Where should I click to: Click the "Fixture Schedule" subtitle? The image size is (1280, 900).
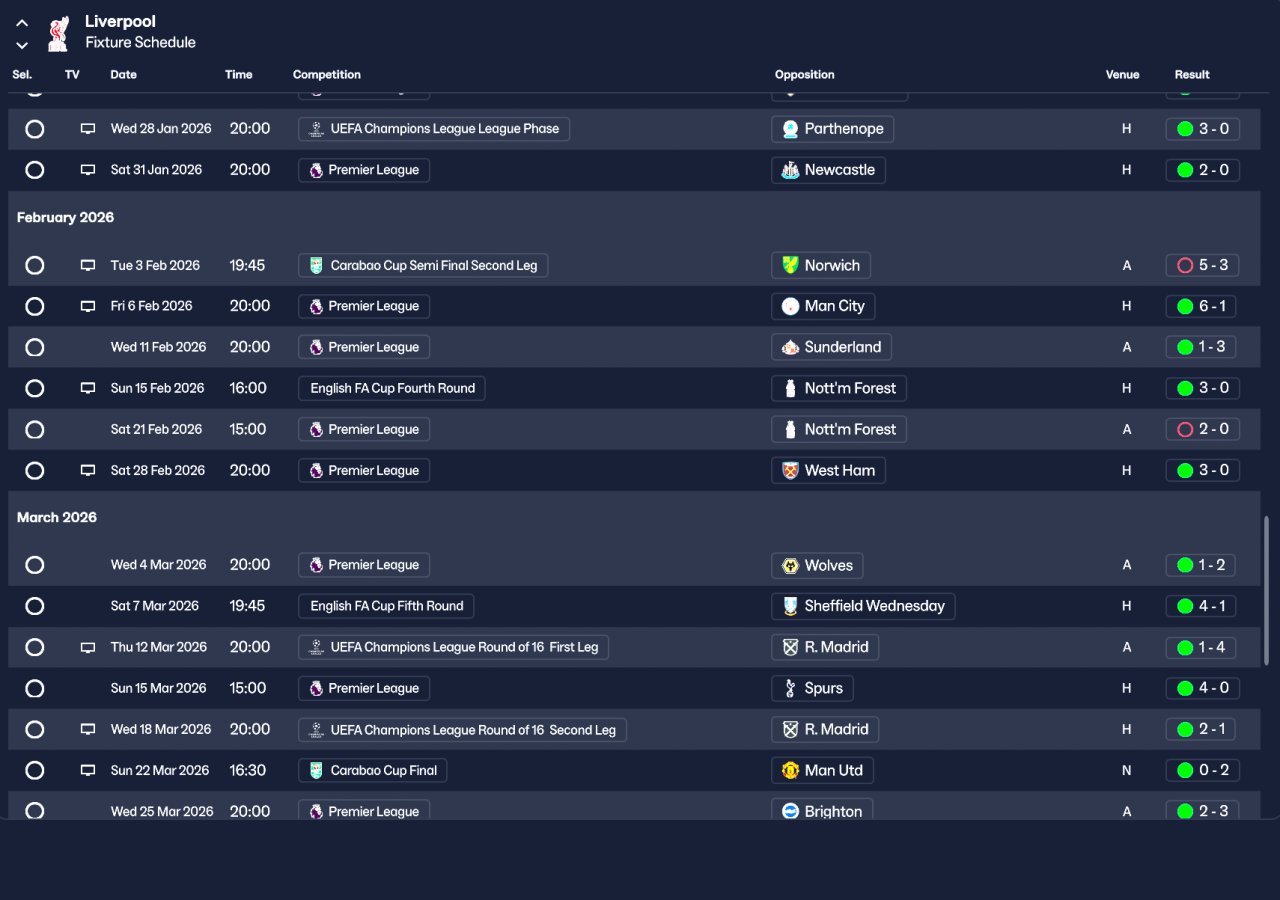point(140,42)
